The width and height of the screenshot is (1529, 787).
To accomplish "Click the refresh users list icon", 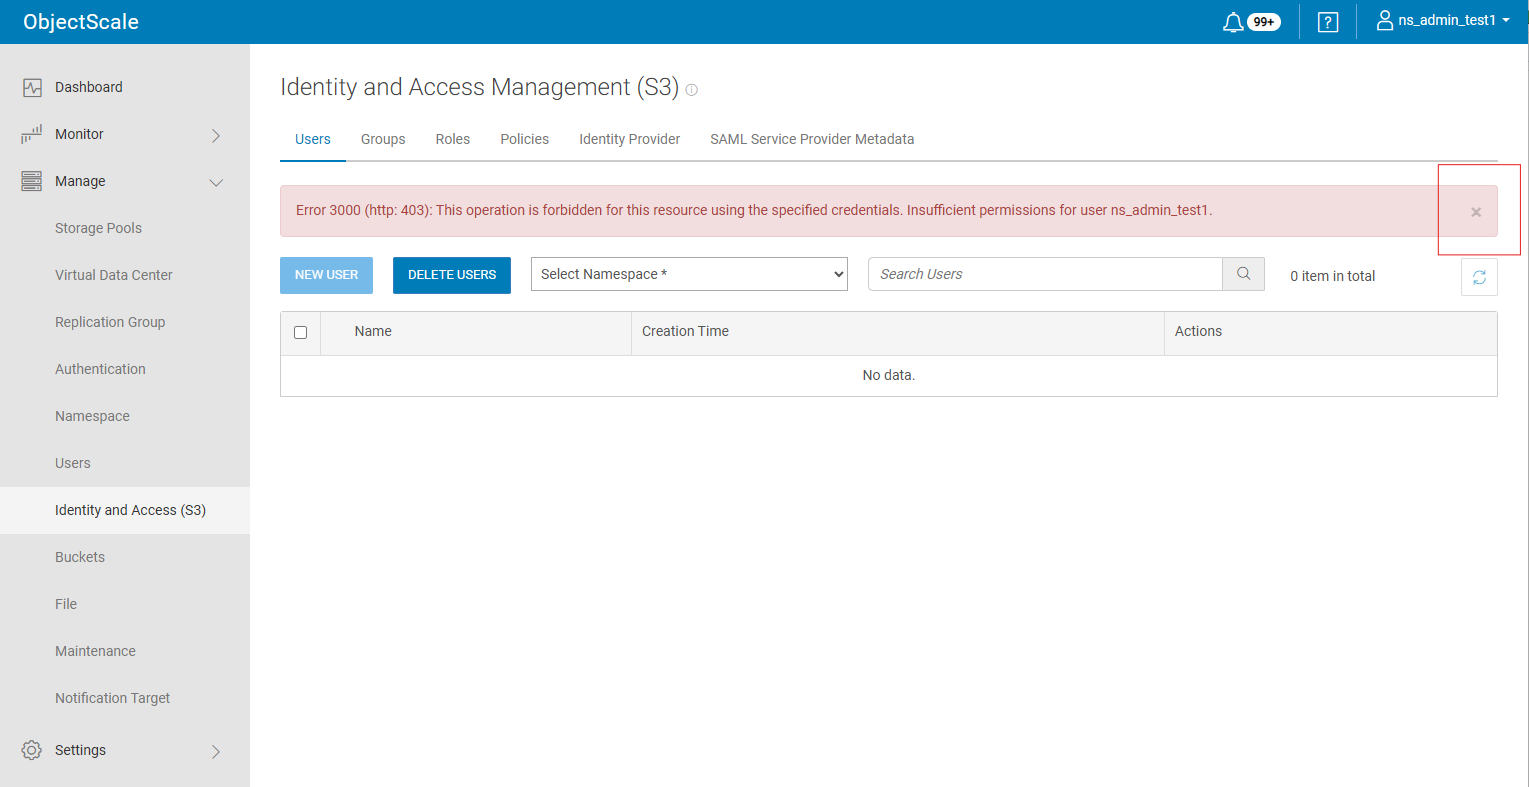I will pos(1479,277).
